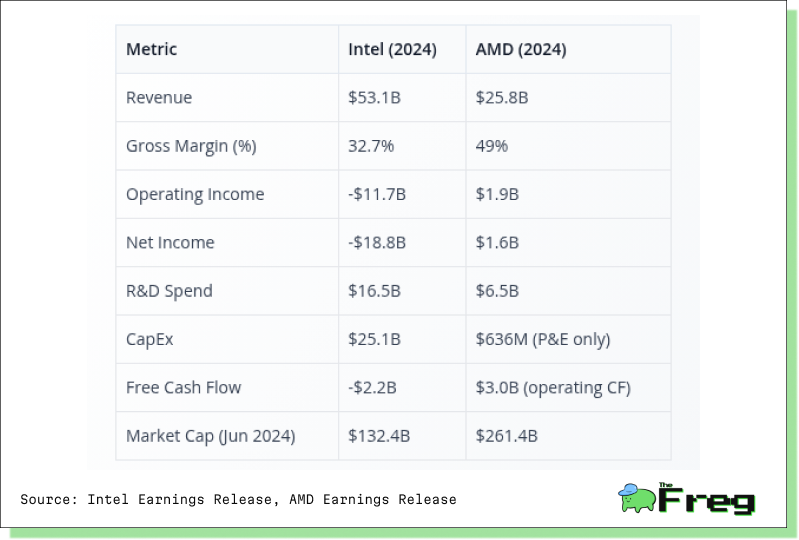Select the Operating Income row label
The width and height of the screenshot is (799, 540).
coord(195,195)
